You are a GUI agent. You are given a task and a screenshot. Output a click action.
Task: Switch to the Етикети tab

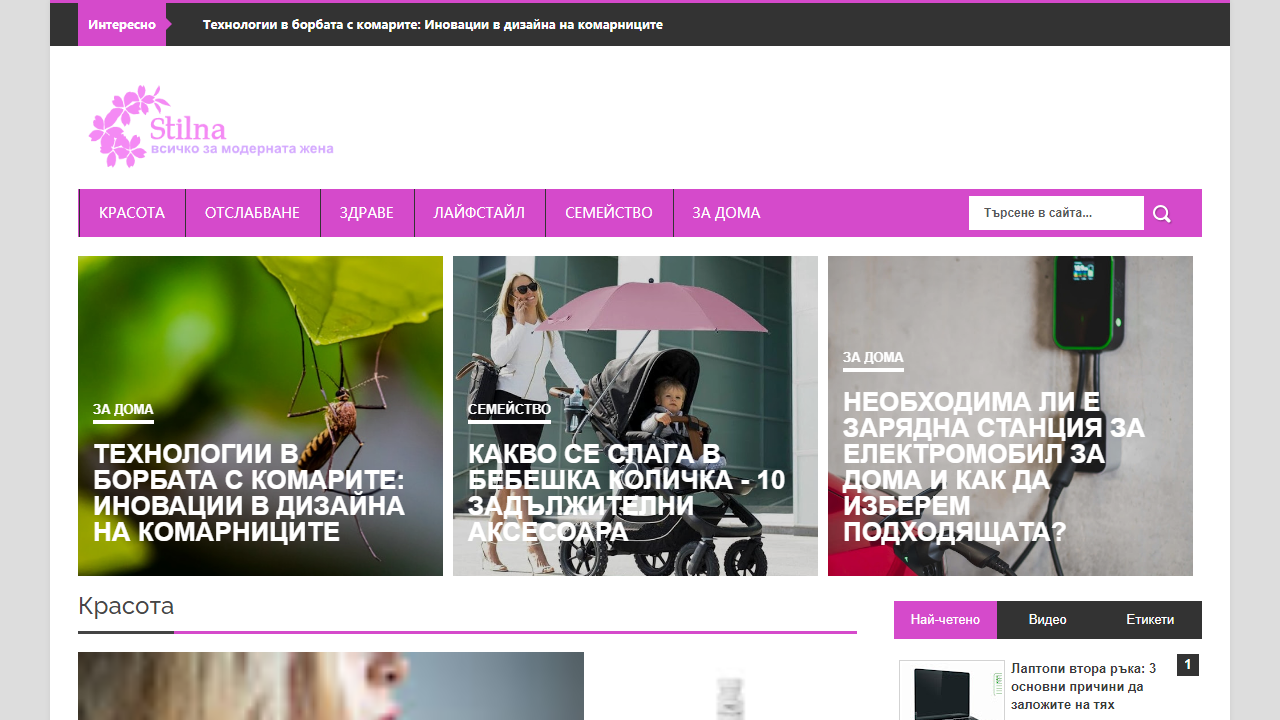[x=1150, y=620]
